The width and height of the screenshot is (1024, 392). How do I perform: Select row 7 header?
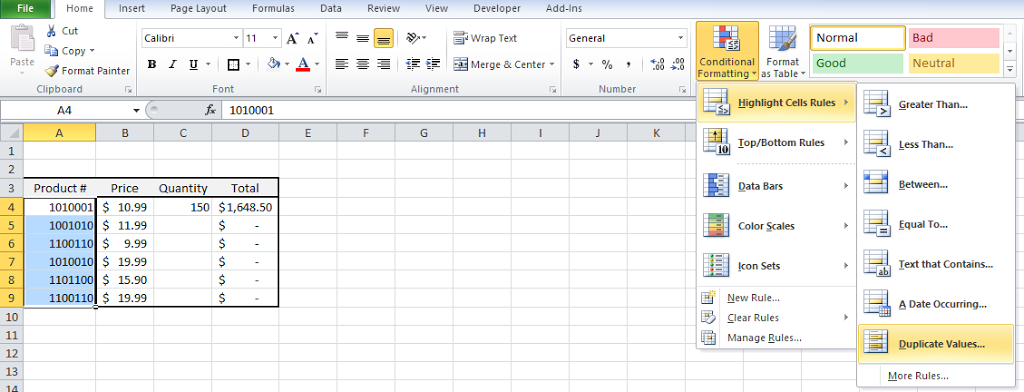coord(11,261)
